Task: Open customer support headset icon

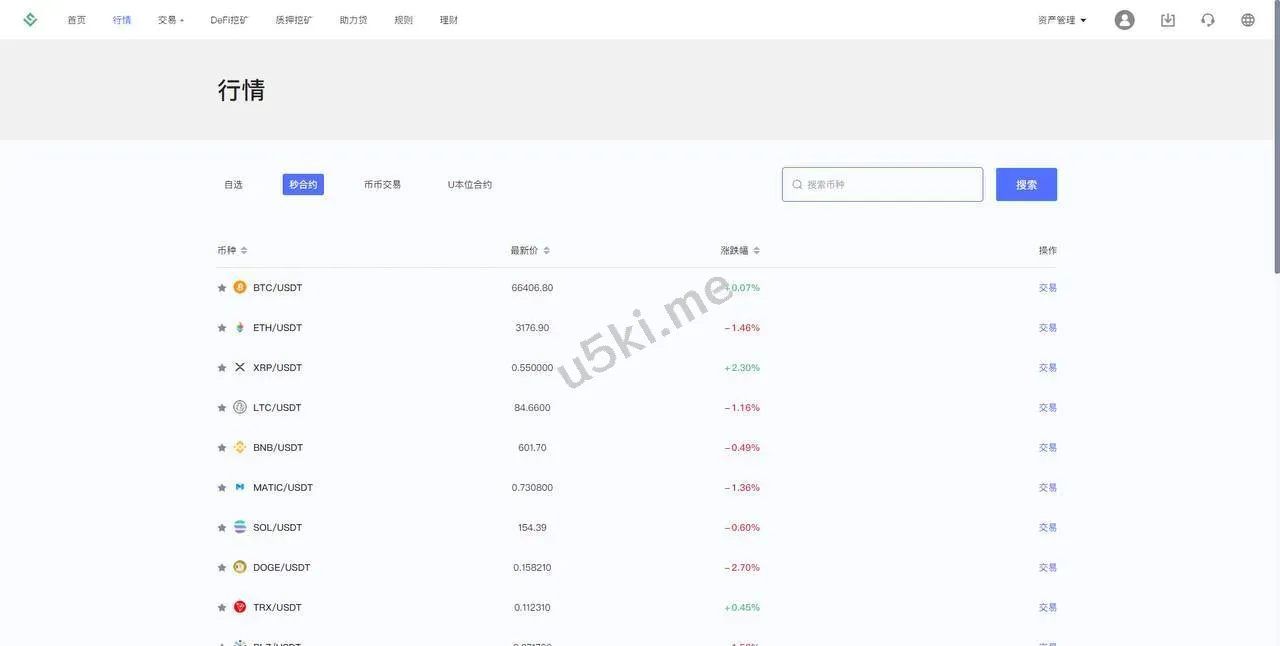Action: (x=1207, y=20)
